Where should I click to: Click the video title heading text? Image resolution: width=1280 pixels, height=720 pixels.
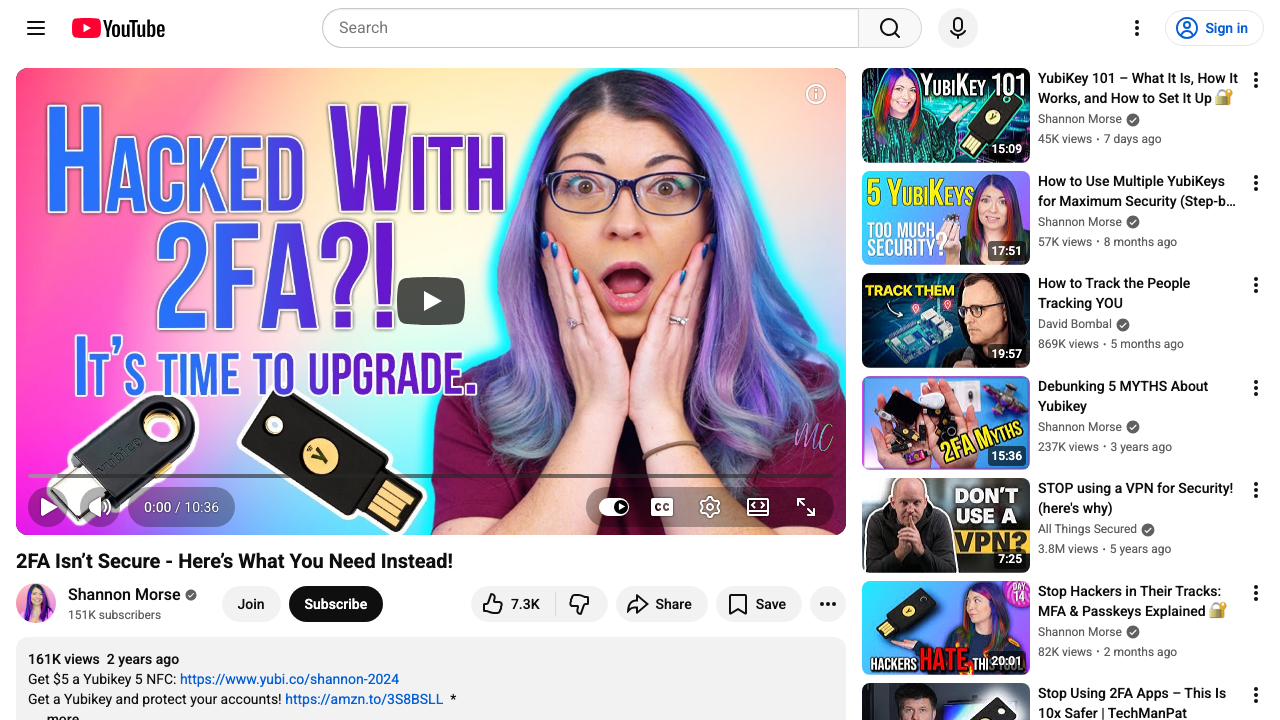click(234, 561)
